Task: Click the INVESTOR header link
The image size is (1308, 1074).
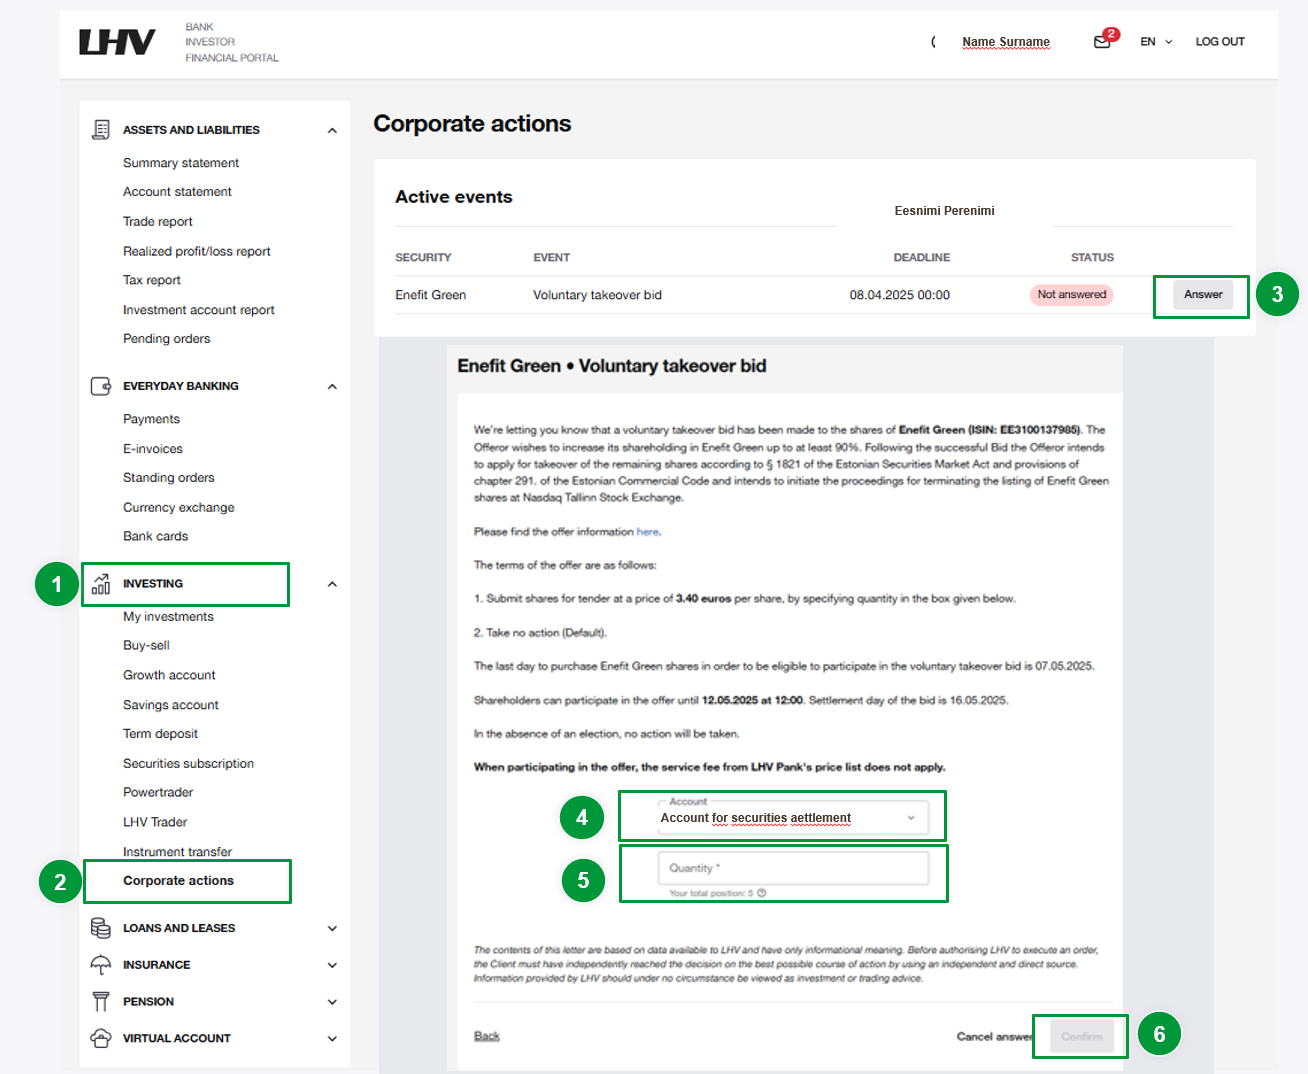Action: (x=210, y=42)
